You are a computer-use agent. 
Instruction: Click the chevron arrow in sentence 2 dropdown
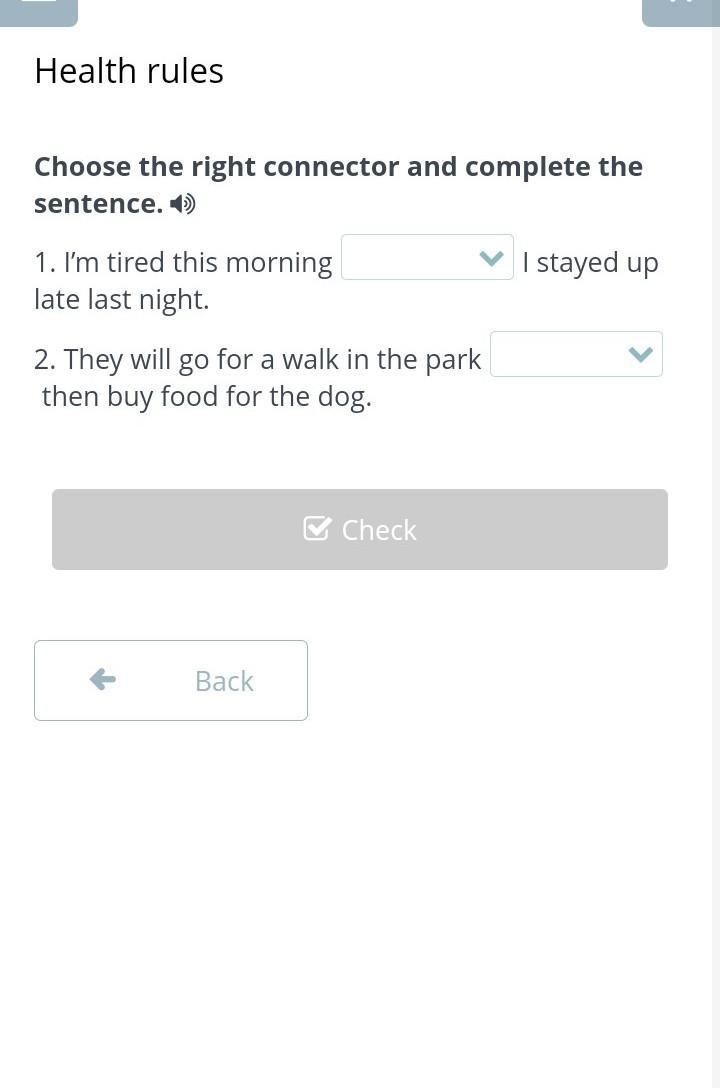(x=640, y=355)
